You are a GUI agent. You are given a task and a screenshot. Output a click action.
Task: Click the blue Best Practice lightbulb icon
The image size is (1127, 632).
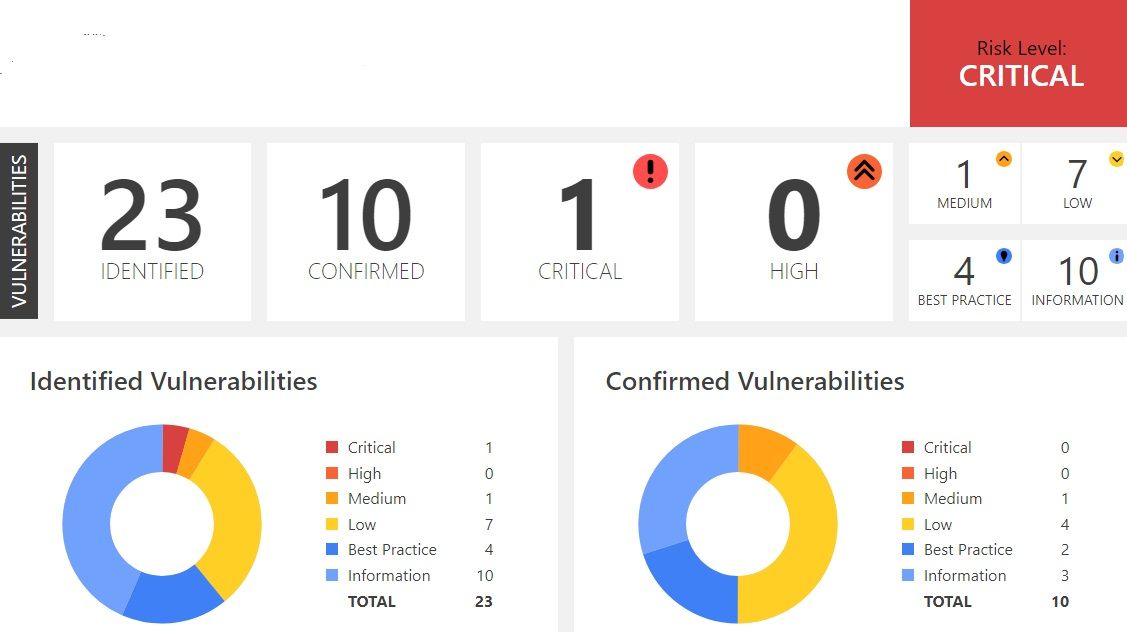[x=1003, y=255]
